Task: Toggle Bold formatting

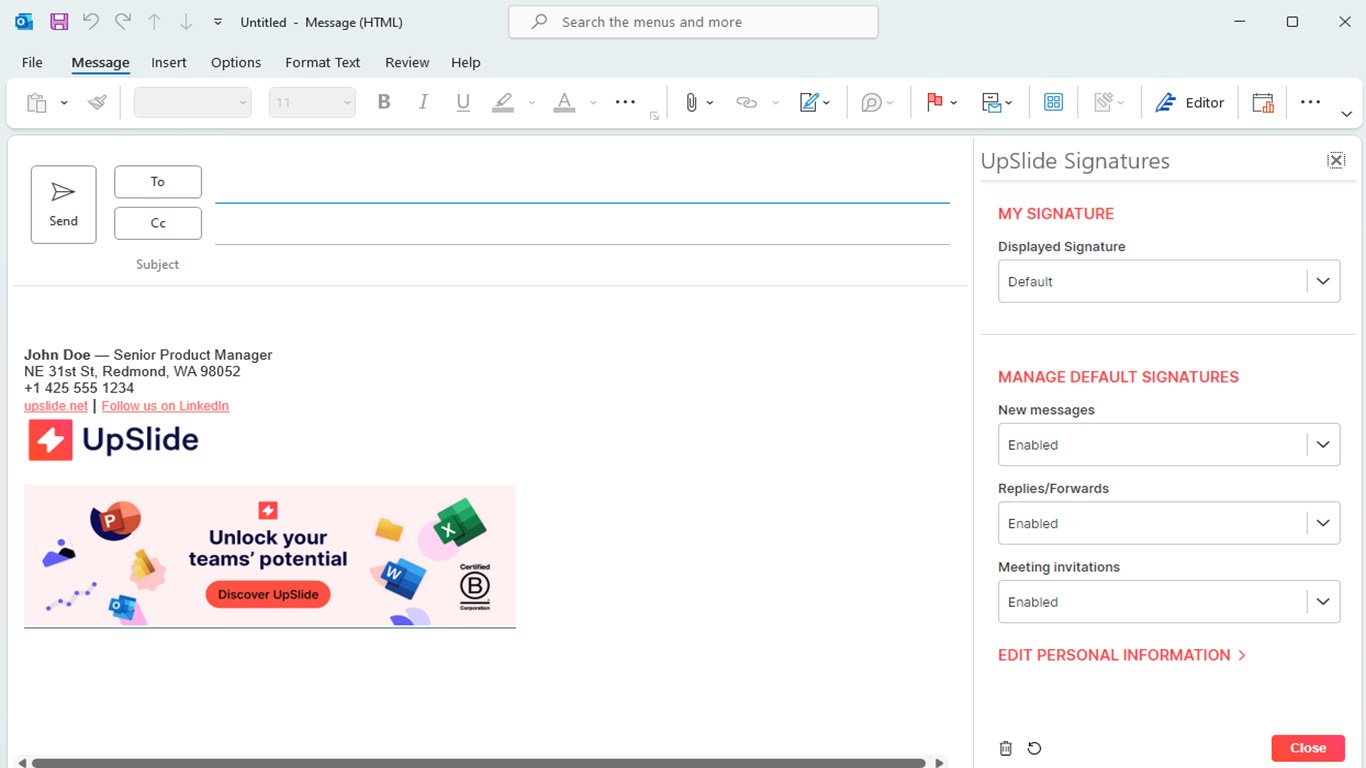Action: point(384,102)
